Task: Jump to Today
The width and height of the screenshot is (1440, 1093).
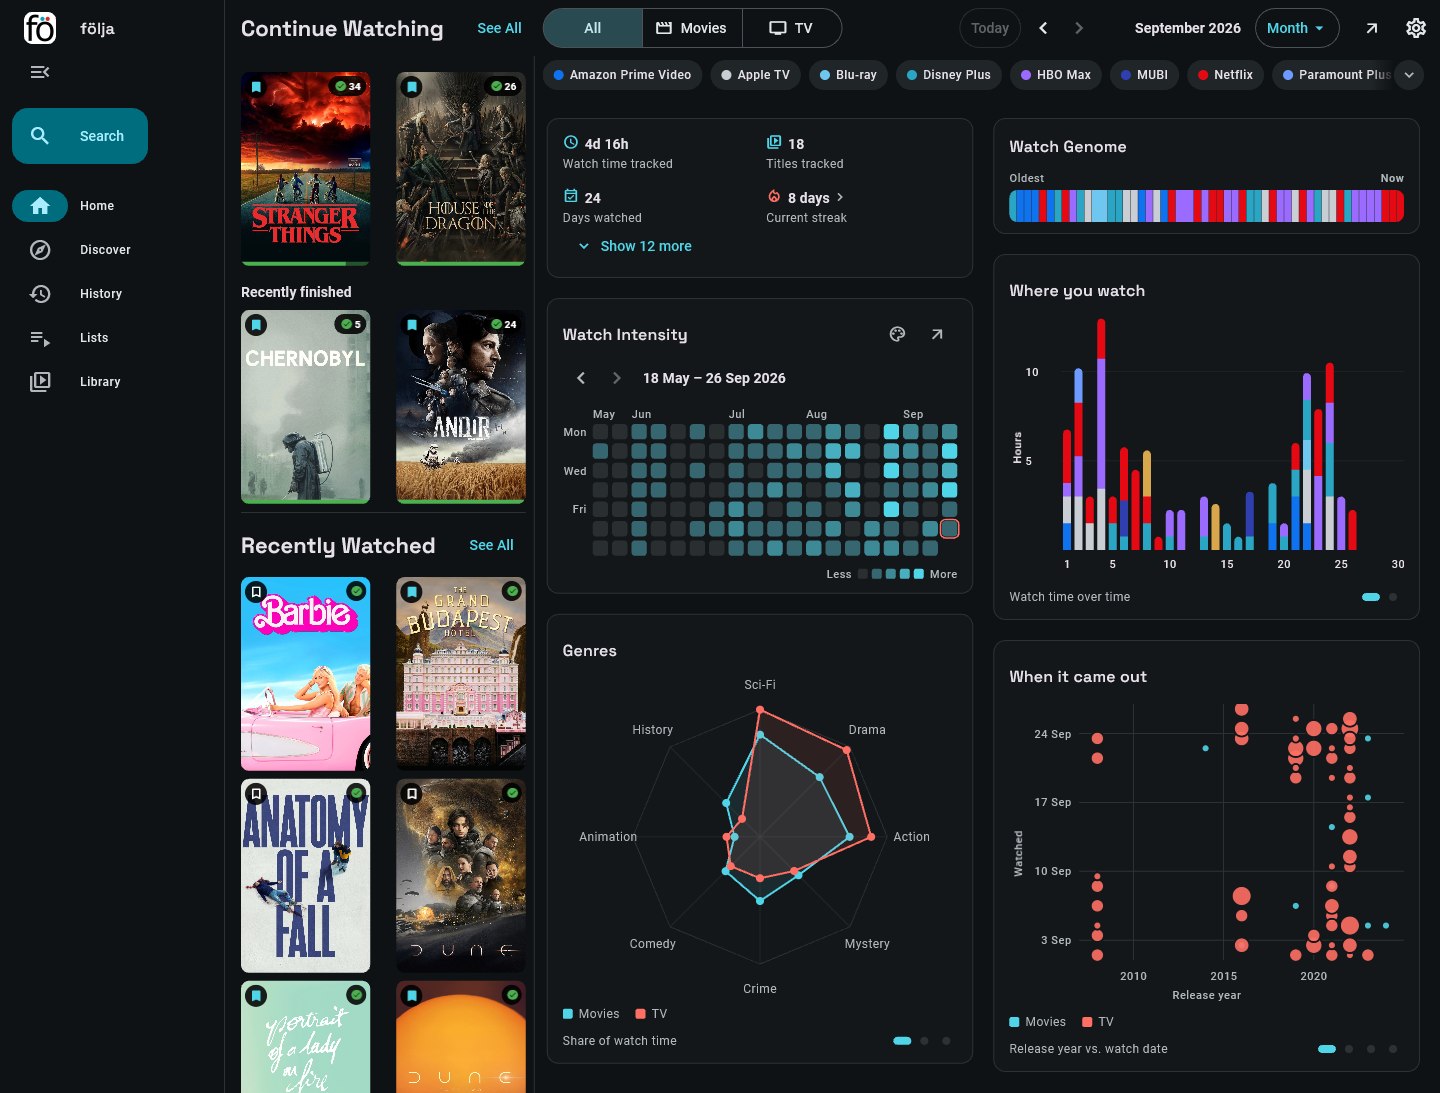Action: click(990, 28)
